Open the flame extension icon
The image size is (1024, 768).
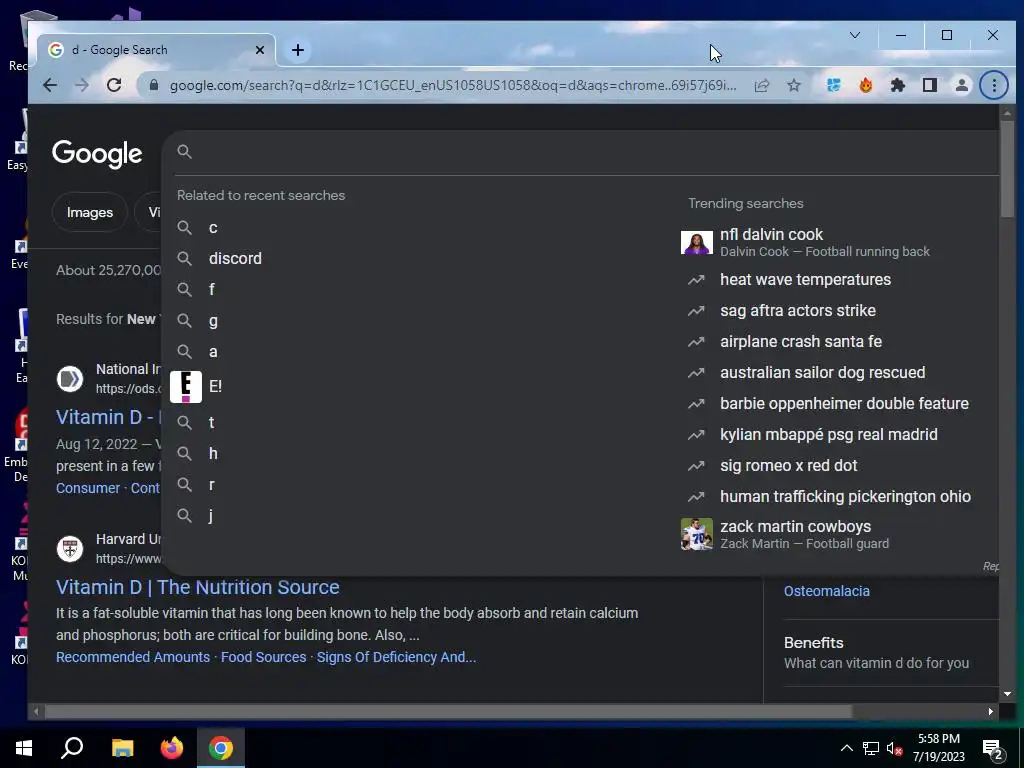[x=866, y=85]
